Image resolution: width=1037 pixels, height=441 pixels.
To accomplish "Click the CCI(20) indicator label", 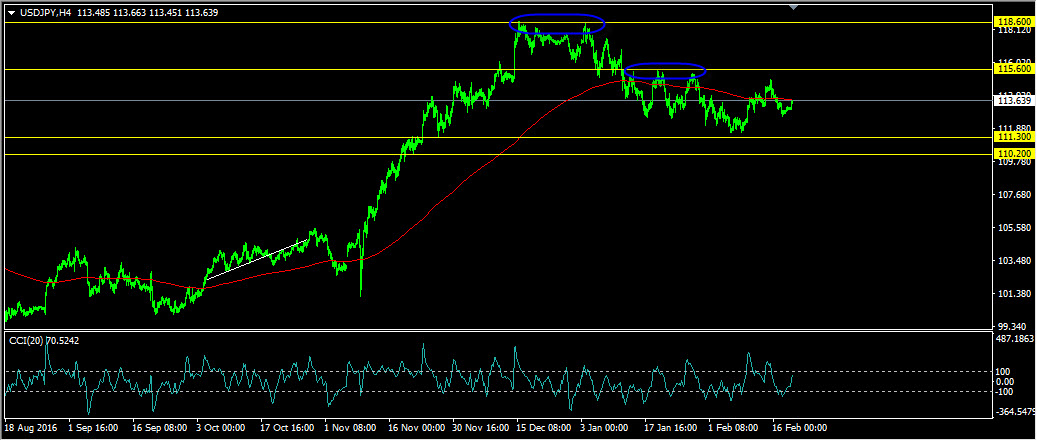I will [x=27, y=340].
